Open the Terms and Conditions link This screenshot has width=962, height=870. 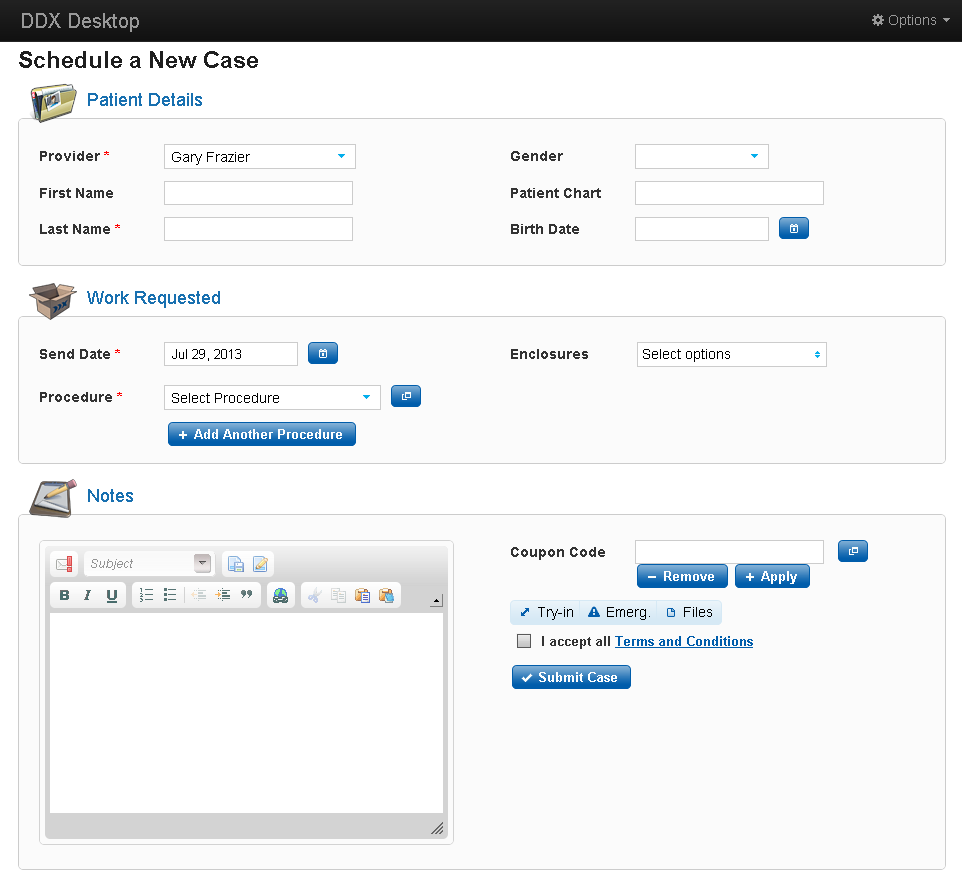(x=684, y=641)
